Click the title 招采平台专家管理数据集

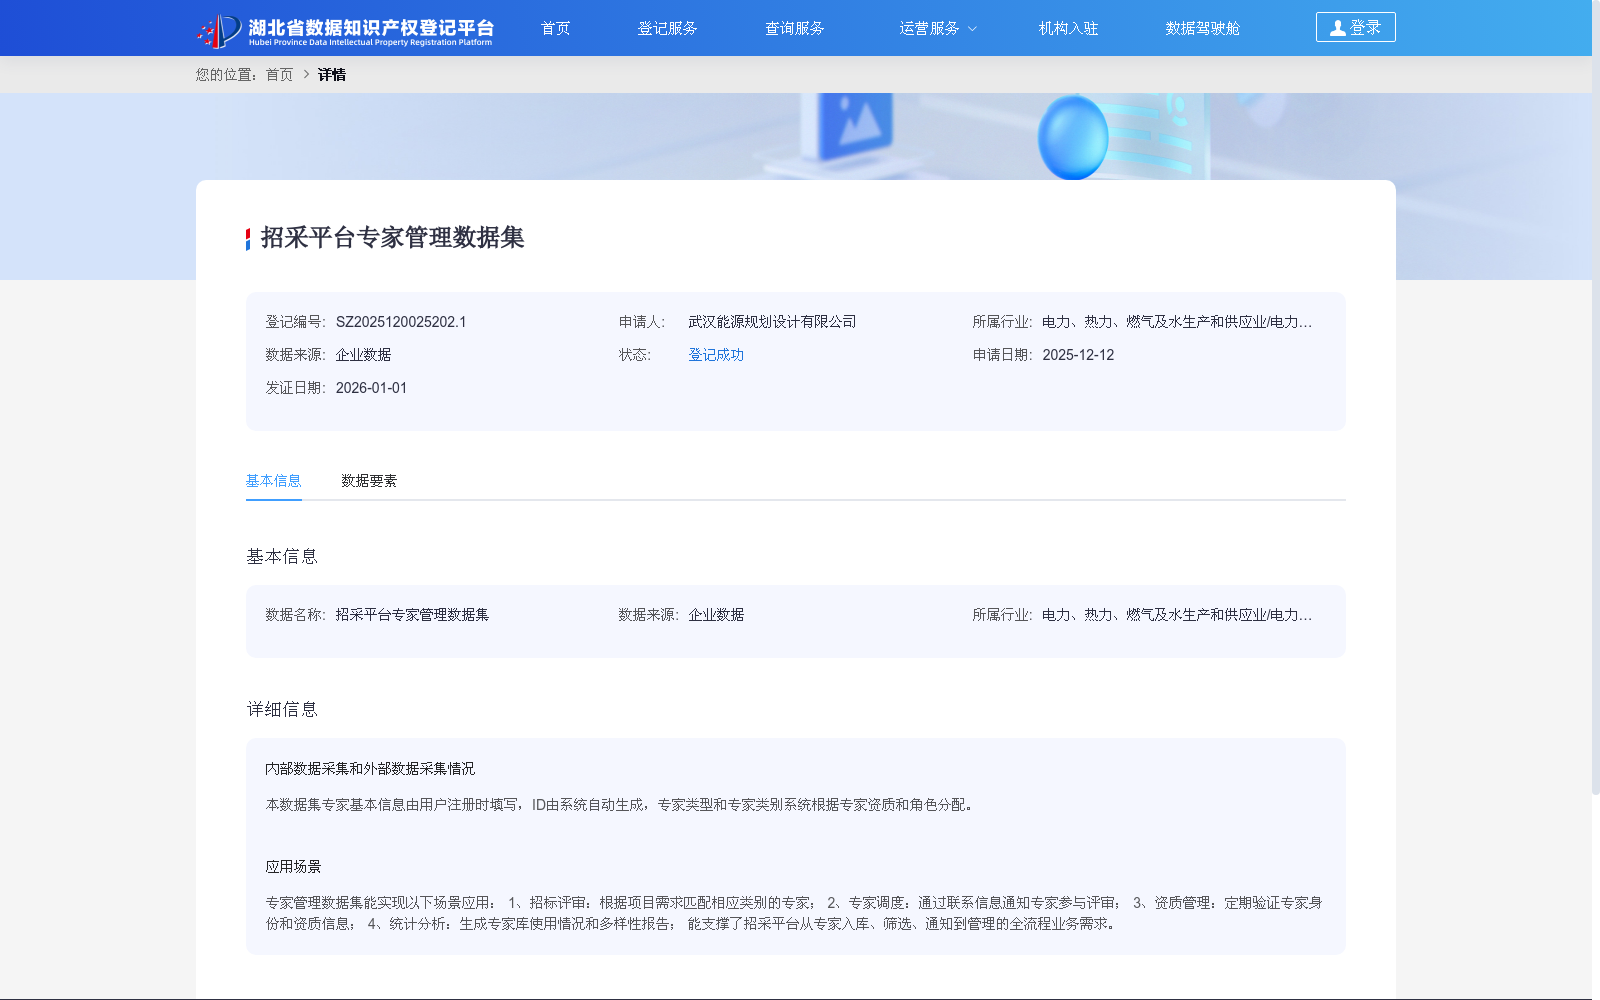click(392, 237)
